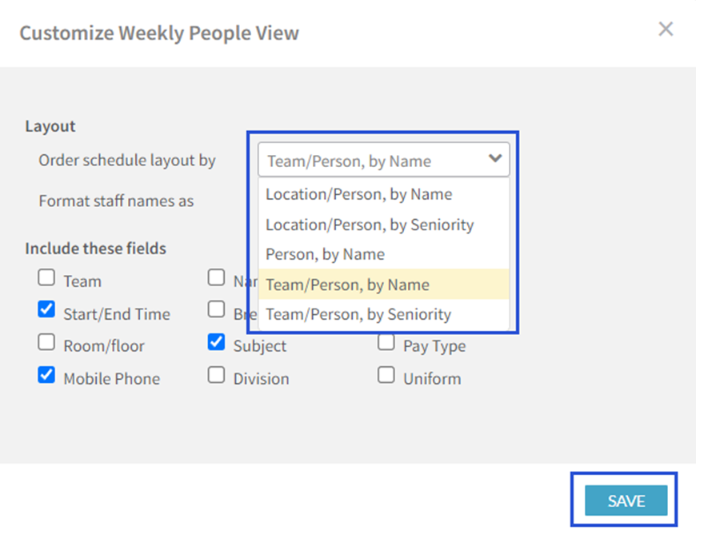701x533 pixels.
Task: Click the Customize Weekly People View title
Action: (x=159, y=33)
